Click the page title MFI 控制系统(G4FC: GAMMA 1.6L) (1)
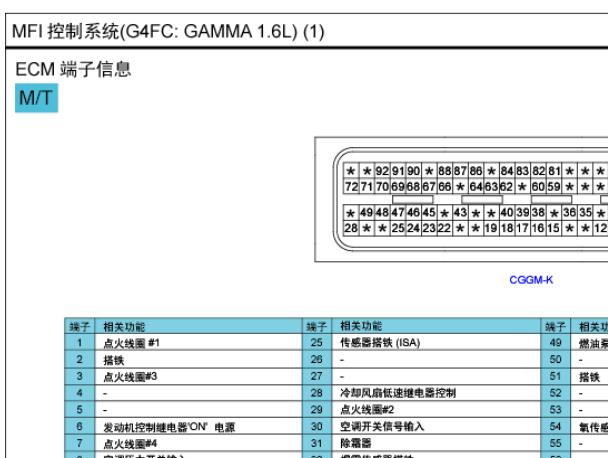The width and height of the screenshot is (608, 458). [168, 31]
